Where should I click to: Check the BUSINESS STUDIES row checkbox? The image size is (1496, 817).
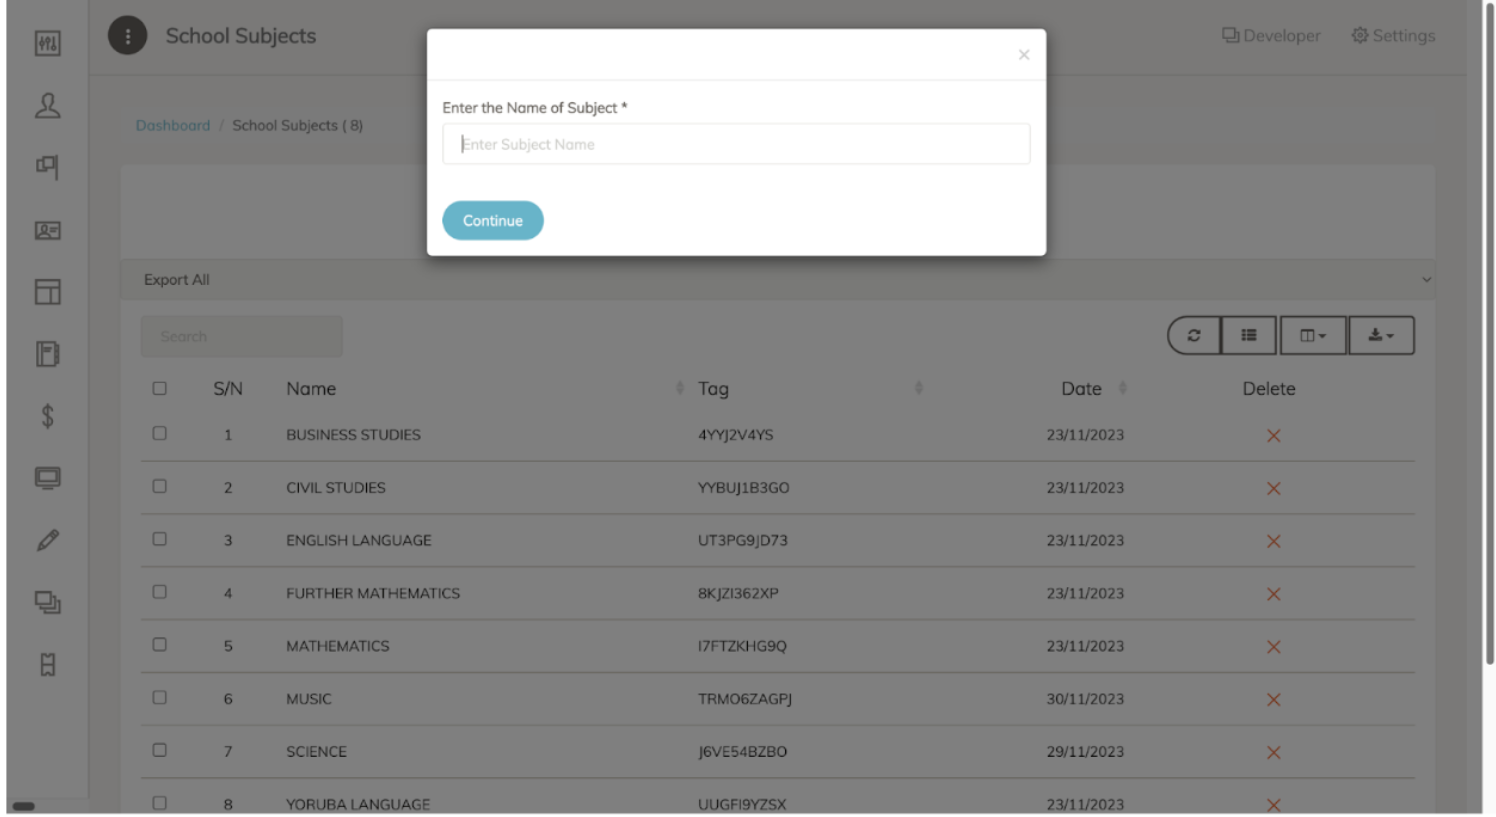pos(160,434)
